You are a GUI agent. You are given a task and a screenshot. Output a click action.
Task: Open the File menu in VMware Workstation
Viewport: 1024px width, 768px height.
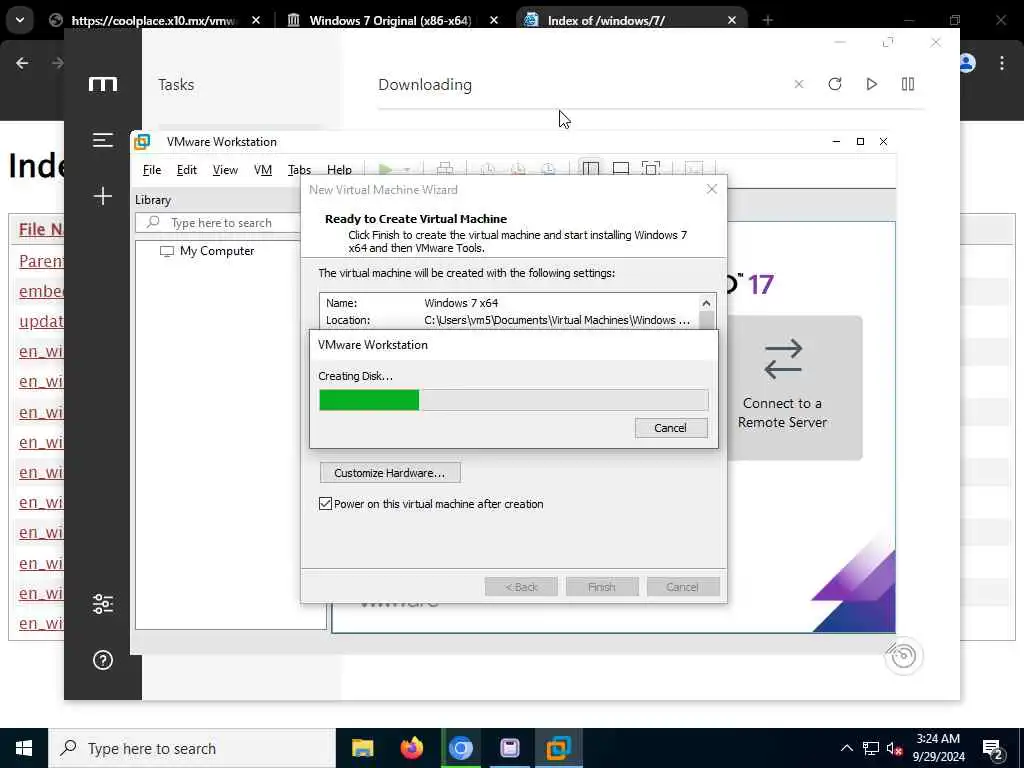point(152,170)
